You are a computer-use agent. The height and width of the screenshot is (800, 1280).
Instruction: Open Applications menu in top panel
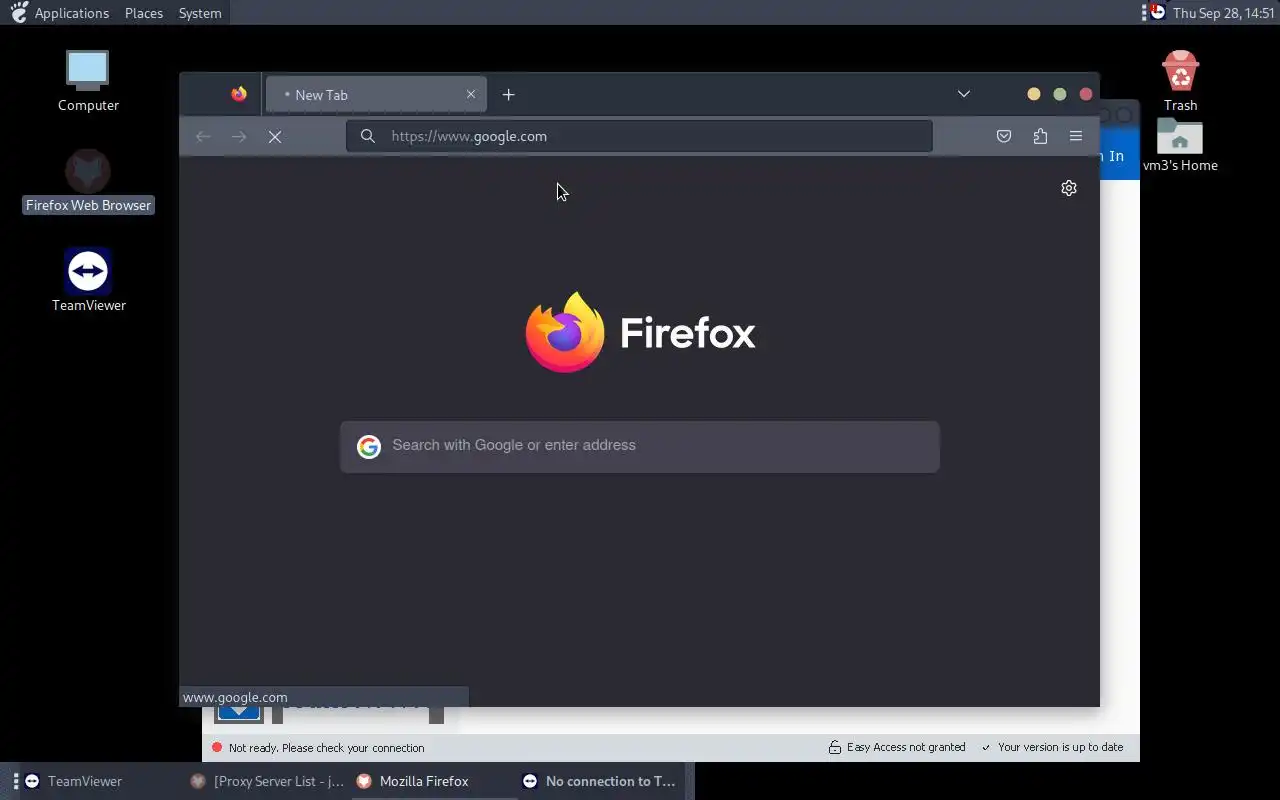pyautogui.click(x=72, y=13)
